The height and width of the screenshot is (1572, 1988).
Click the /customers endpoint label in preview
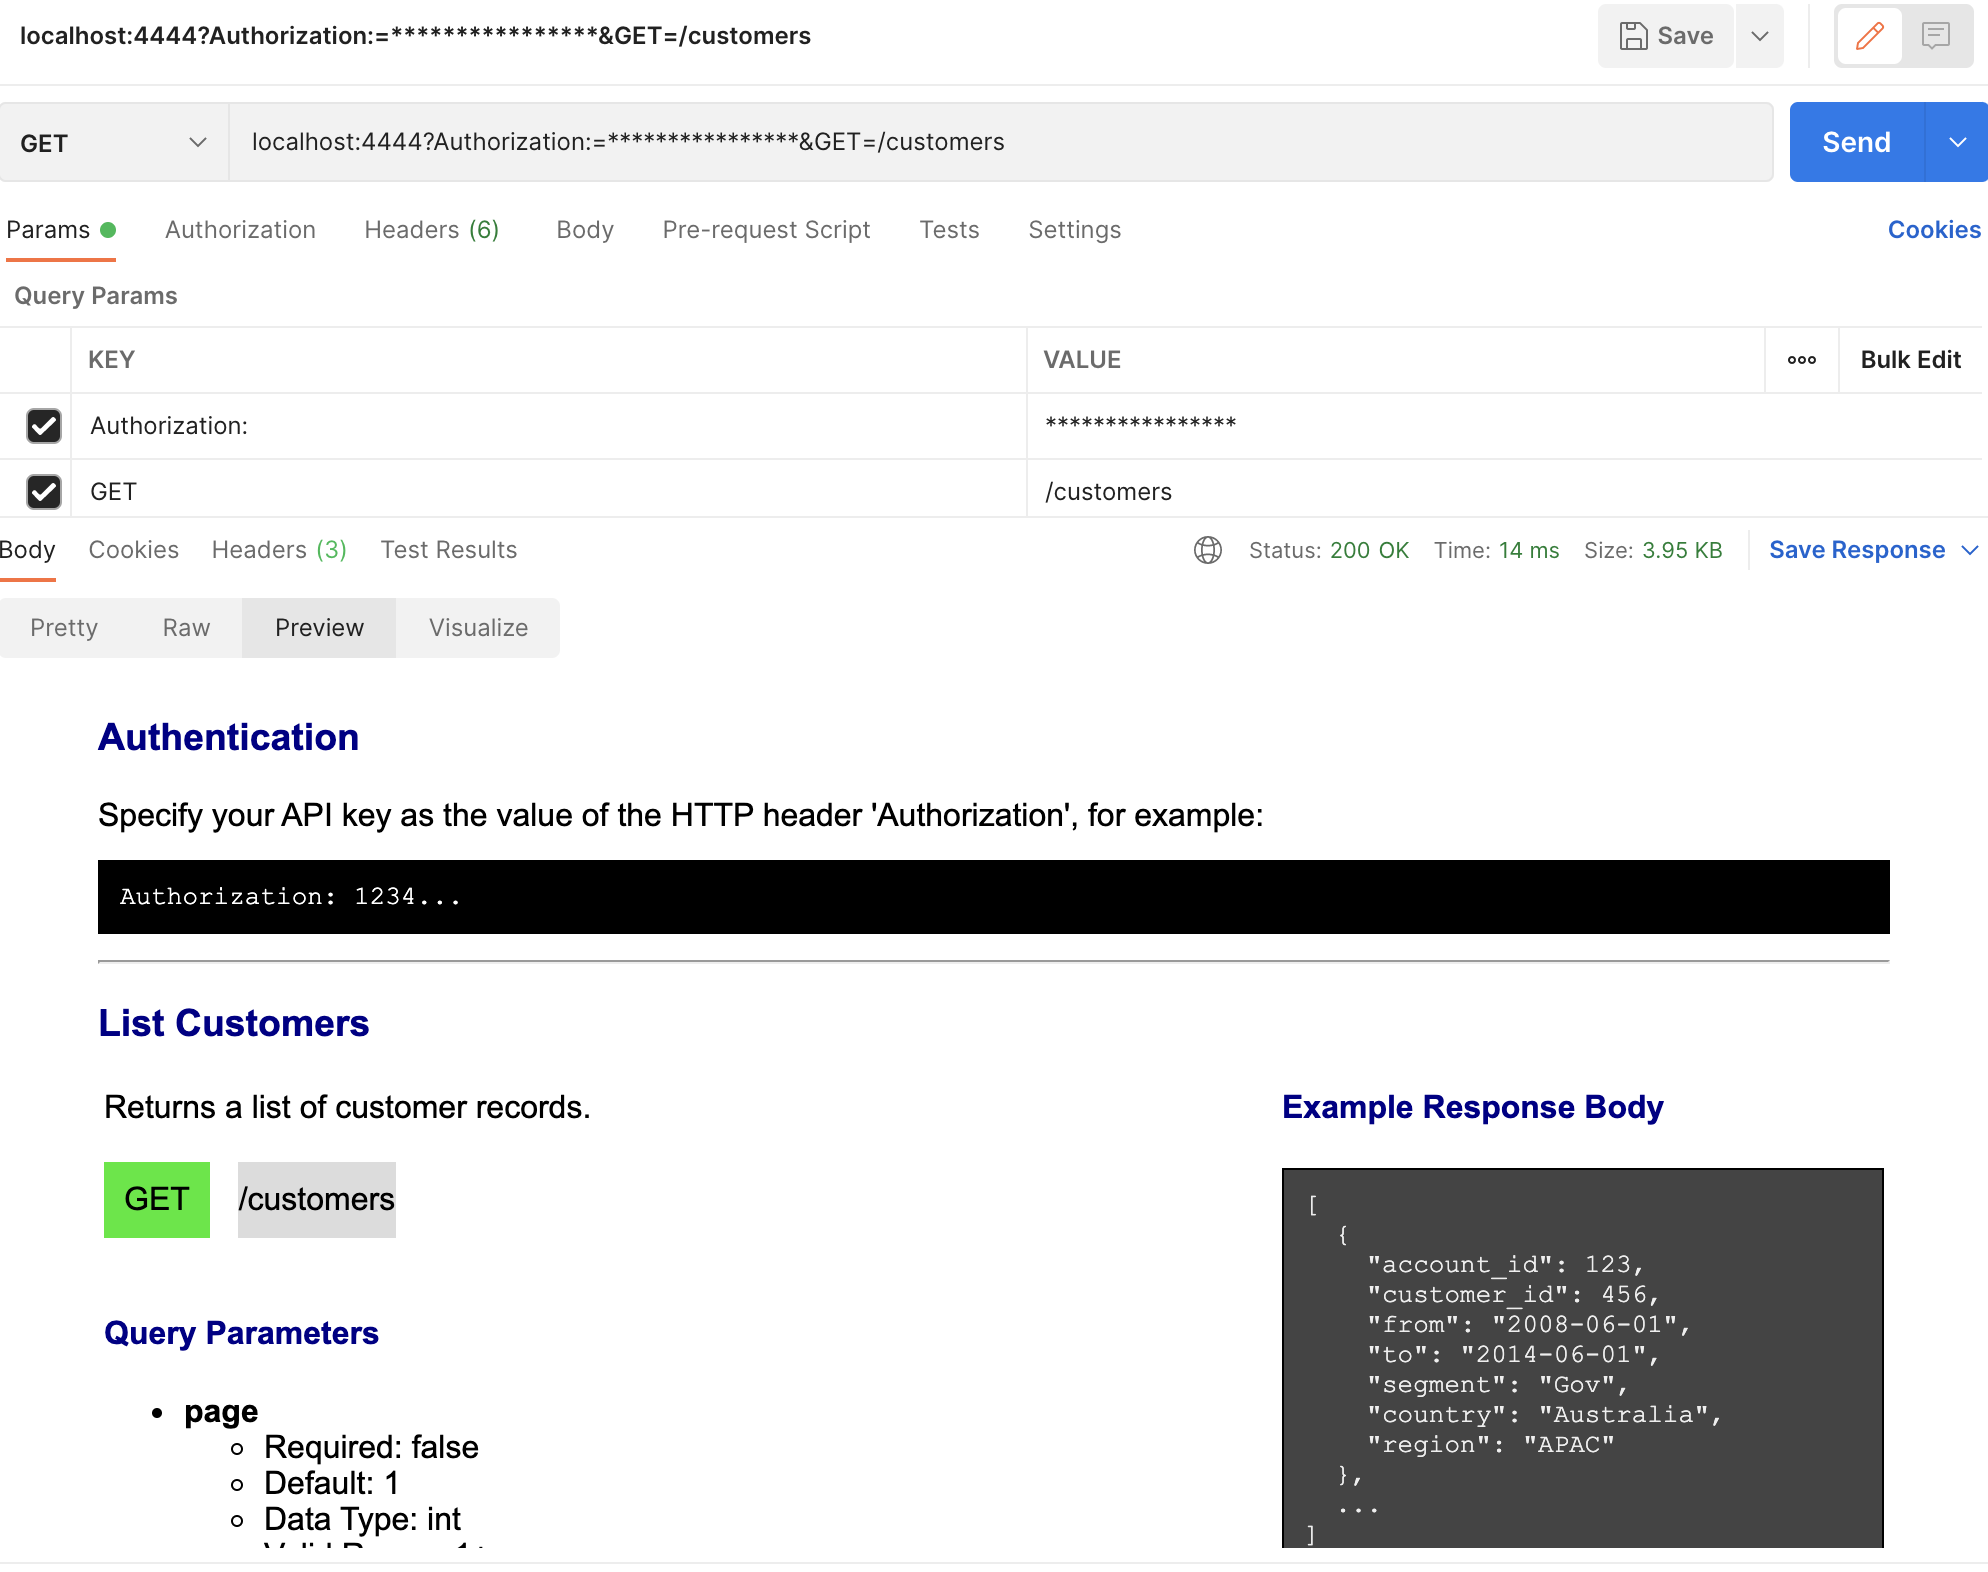pyautogui.click(x=316, y=1199)
